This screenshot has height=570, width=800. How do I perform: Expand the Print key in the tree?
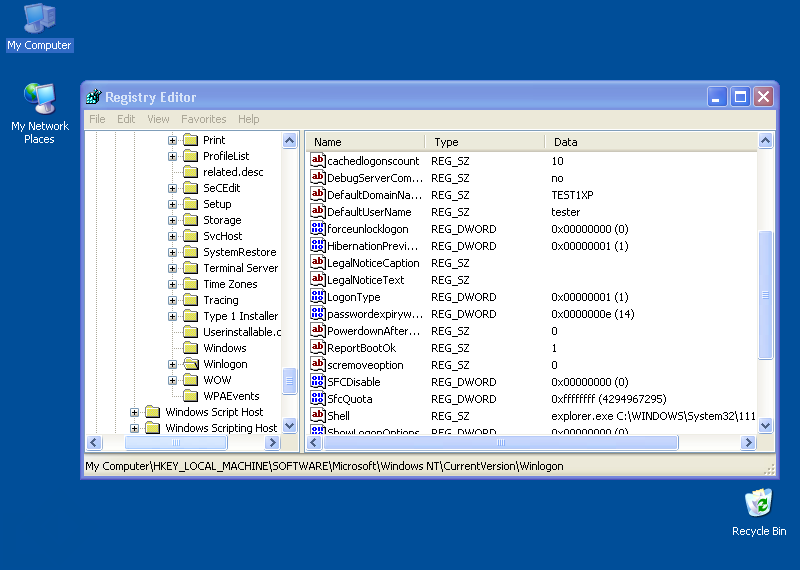pos(172,140)
